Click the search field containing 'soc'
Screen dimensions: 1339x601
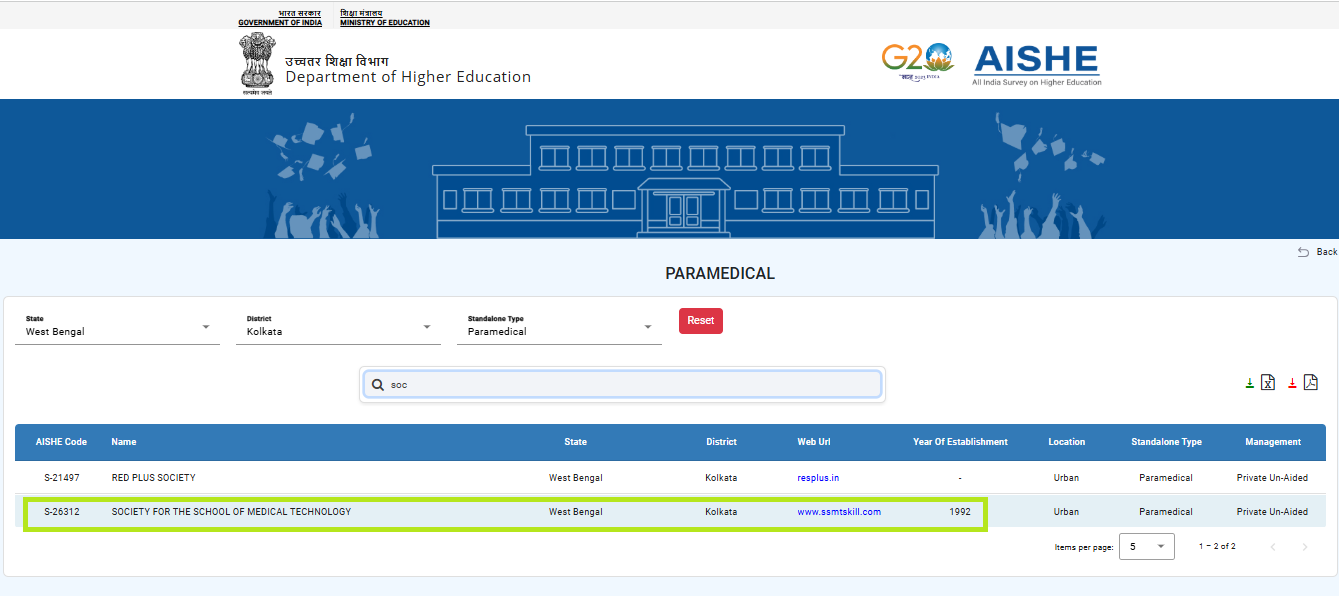tap(630, 385)
